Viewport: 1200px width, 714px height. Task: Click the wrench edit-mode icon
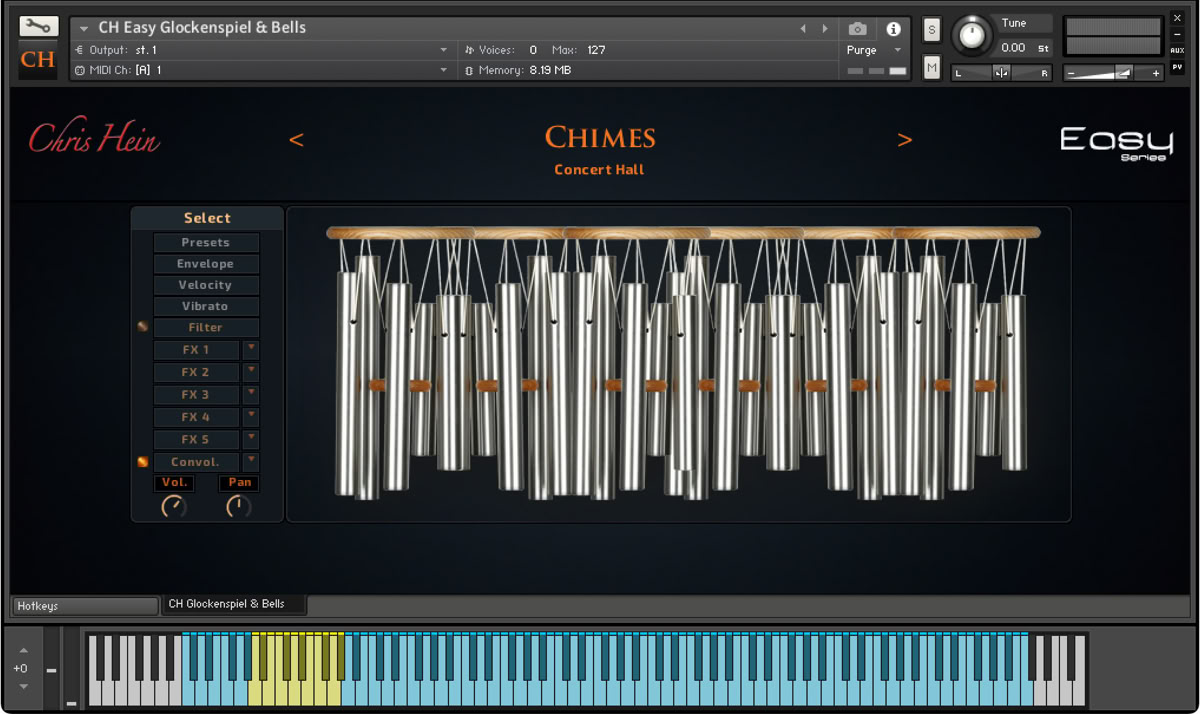coord(38,27)
